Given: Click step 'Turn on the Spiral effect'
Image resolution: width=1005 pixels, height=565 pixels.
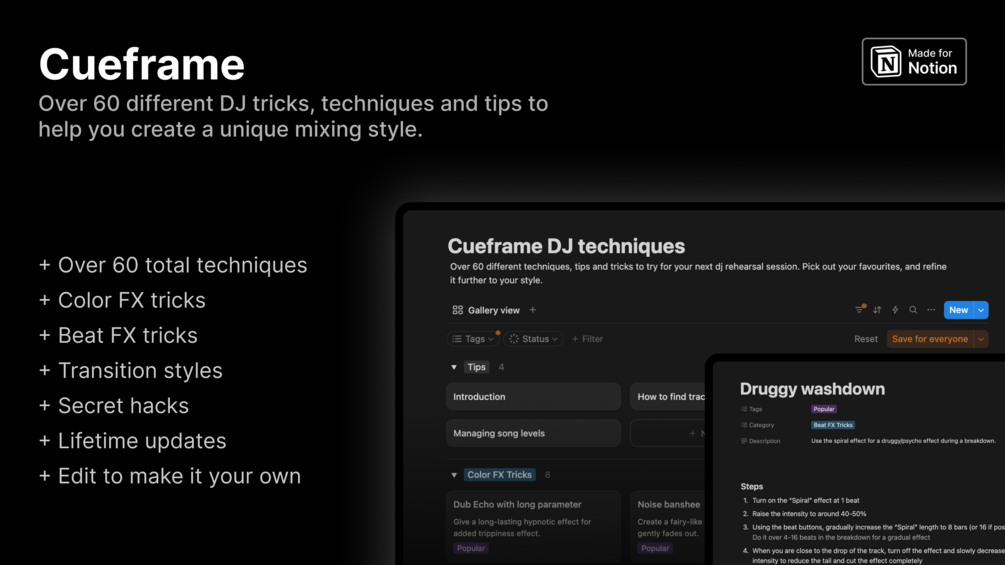Looking at the screenshot, I should pos(806,500).
